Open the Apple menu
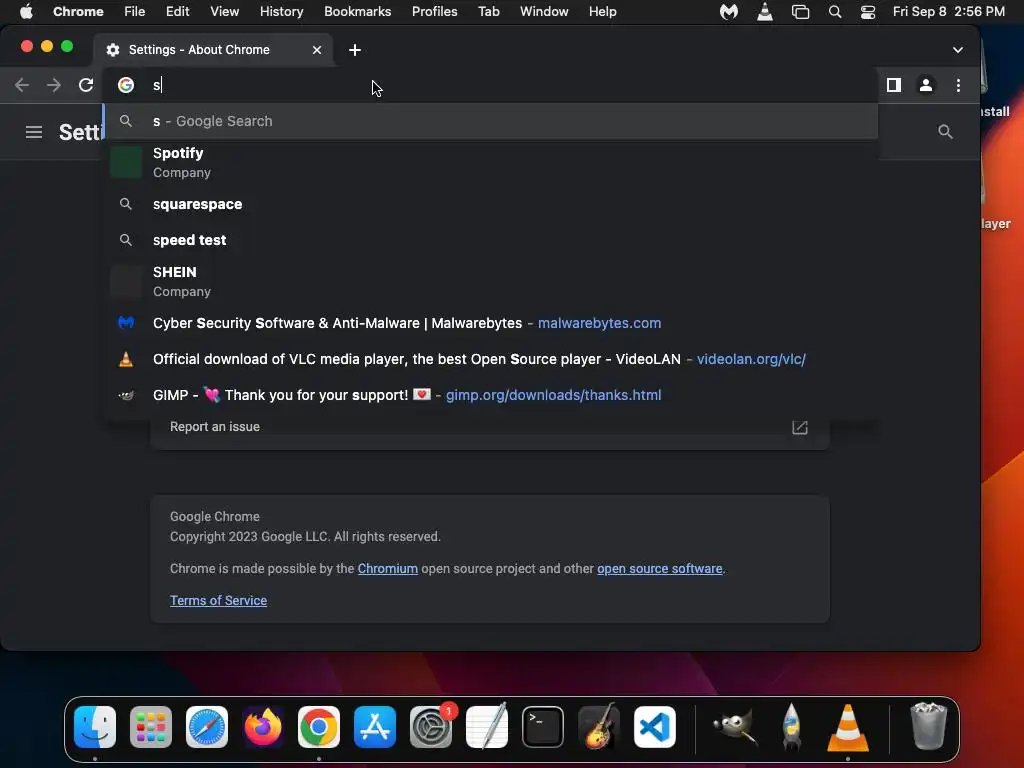The width and height of the screenshot is (1024, 768). (26, 11)
